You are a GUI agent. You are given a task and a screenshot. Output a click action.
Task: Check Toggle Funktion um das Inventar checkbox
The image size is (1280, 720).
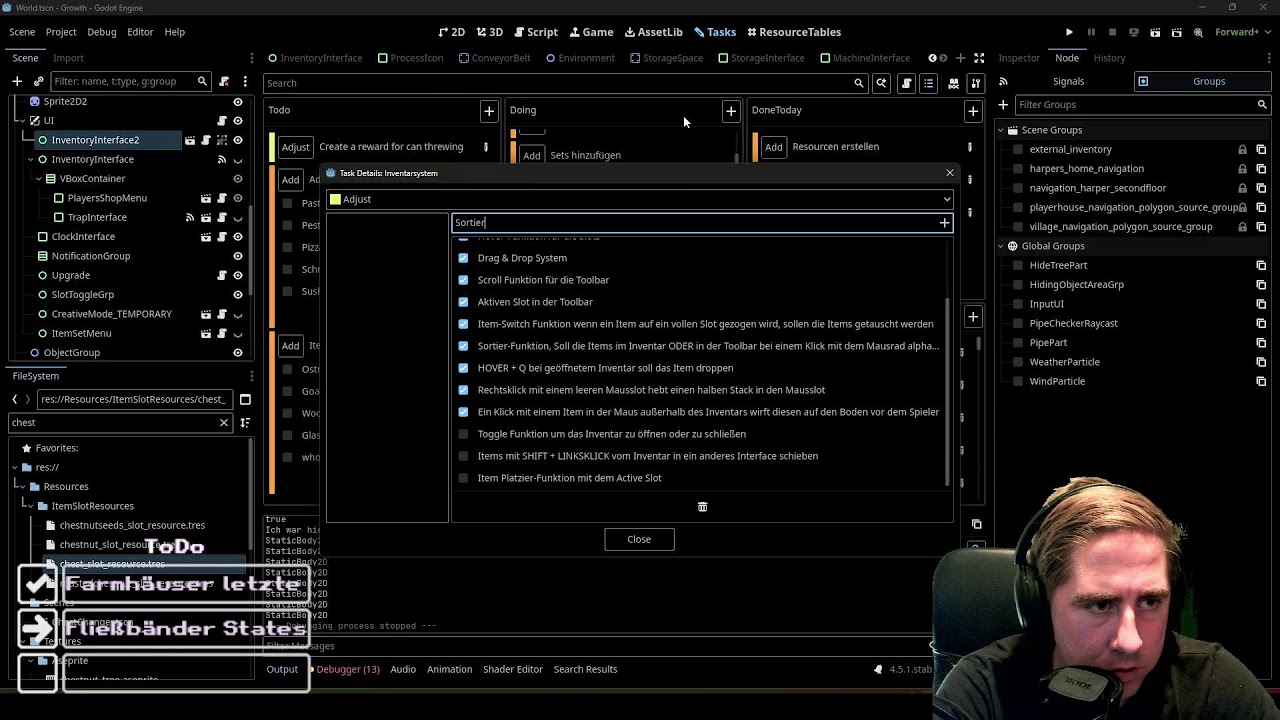click(463, 434)
